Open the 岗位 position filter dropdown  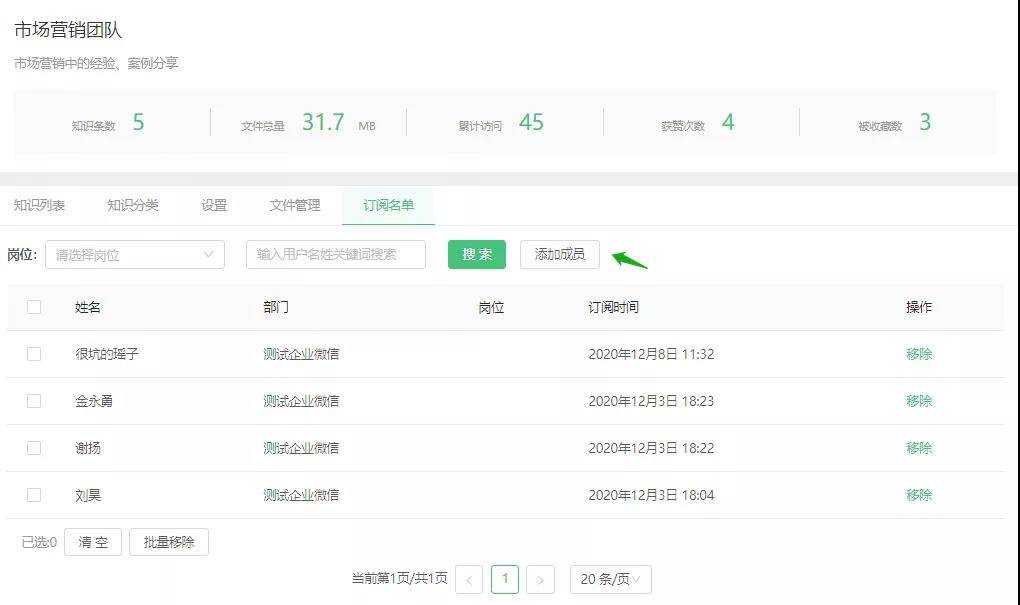[x=133, y=255]
